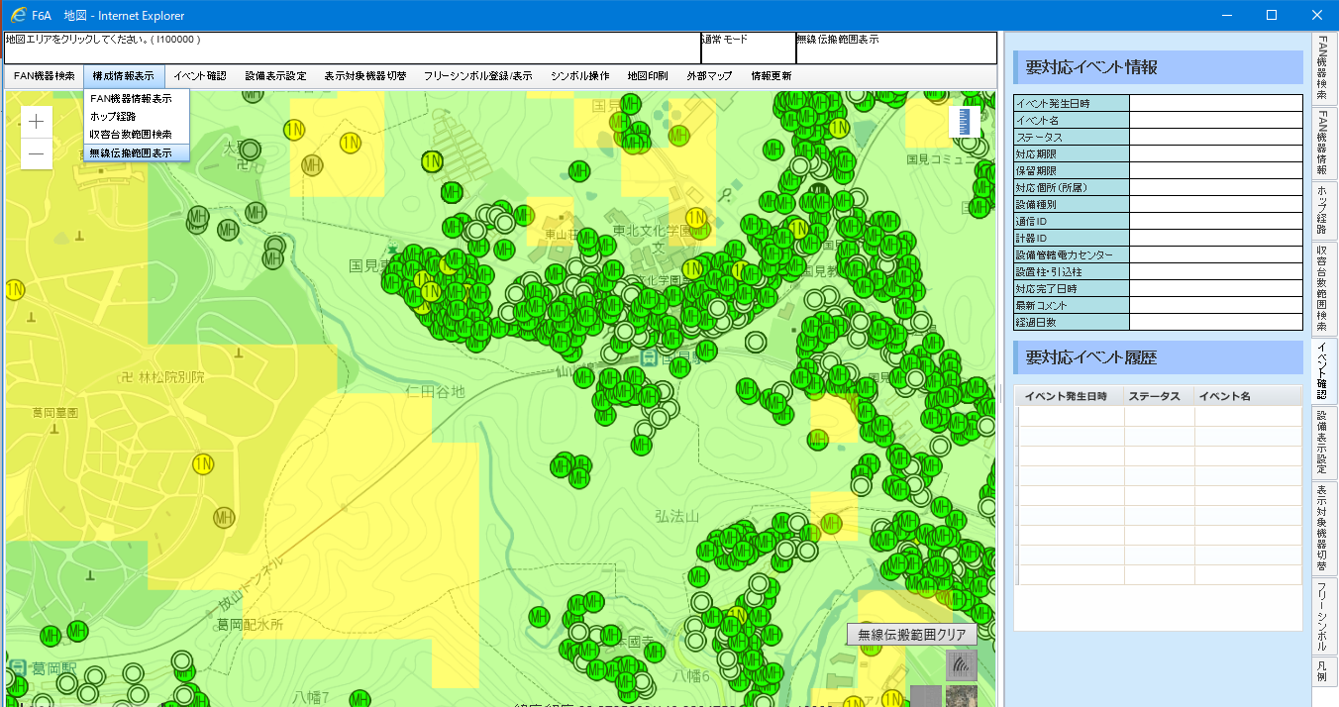Sort by イベント発生日時 column header

[x=1066, y=397]
